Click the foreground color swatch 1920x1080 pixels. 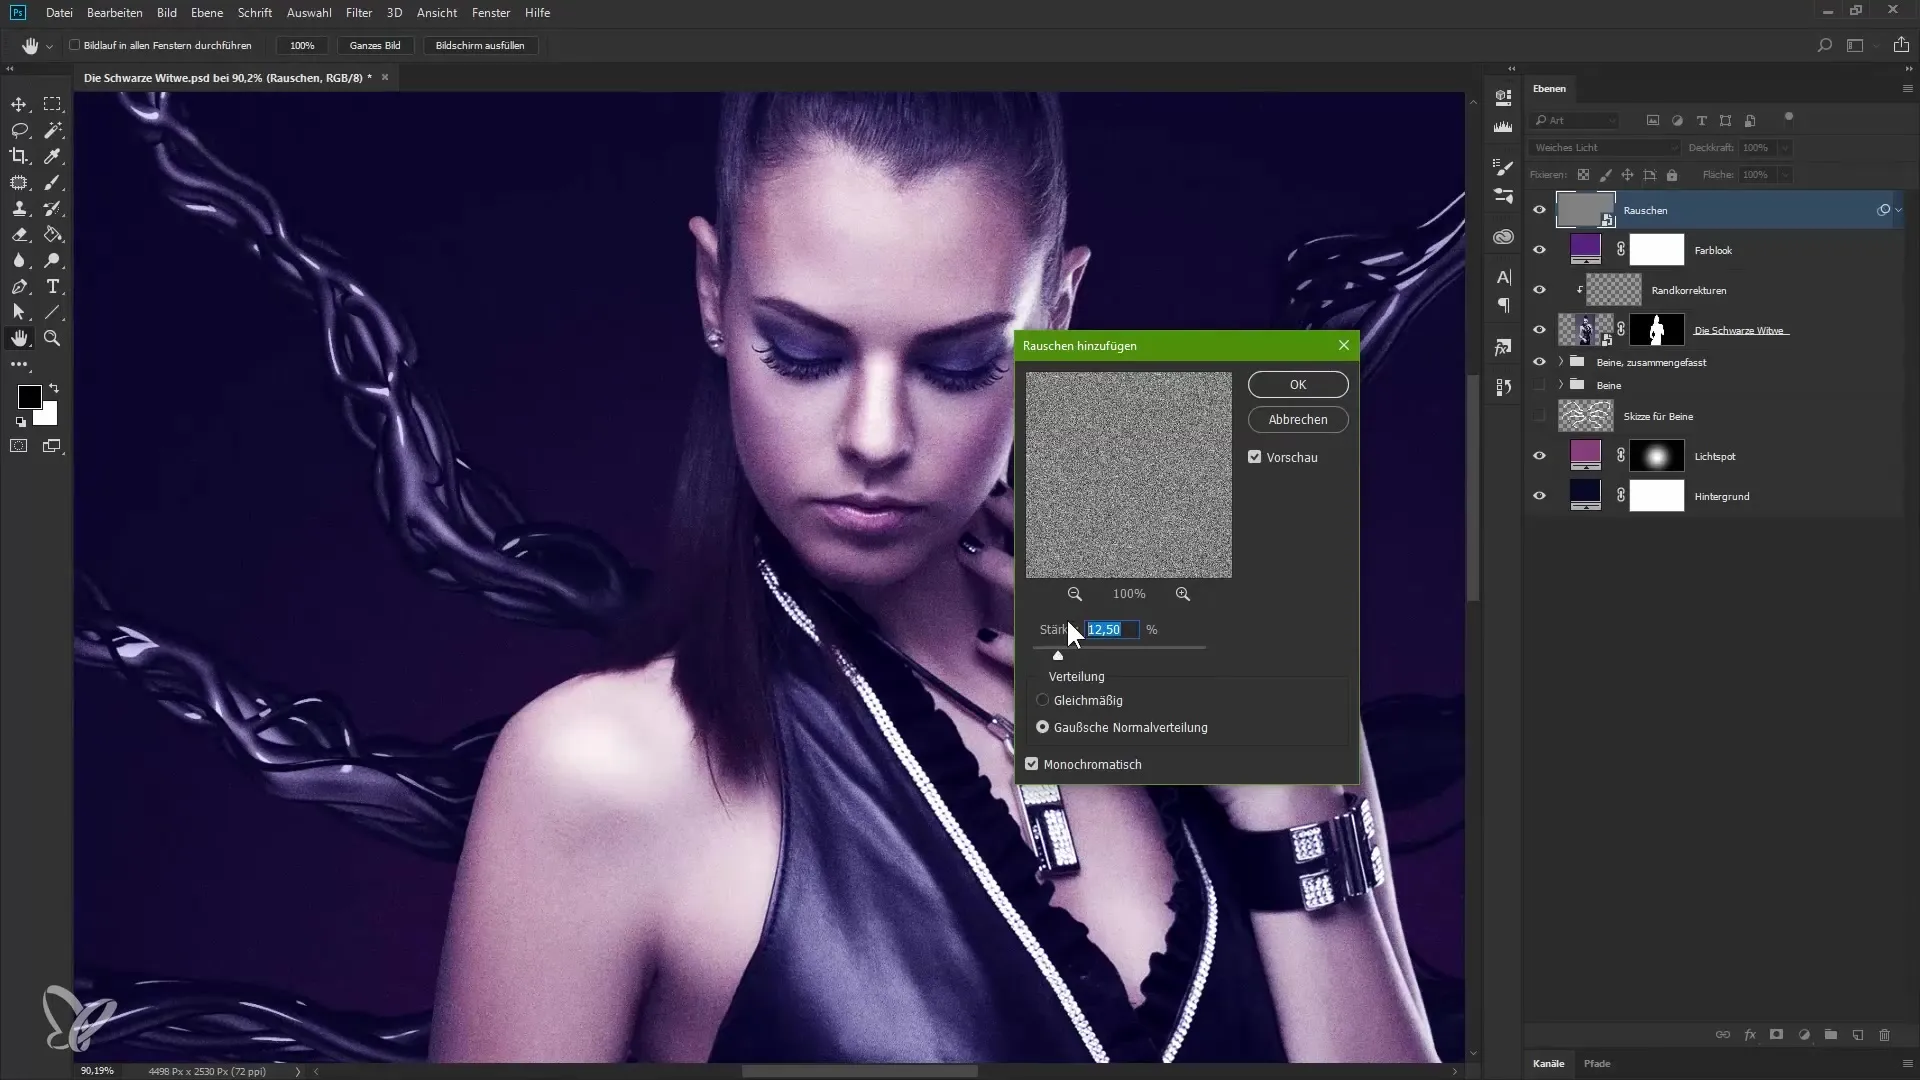[29, 397]
